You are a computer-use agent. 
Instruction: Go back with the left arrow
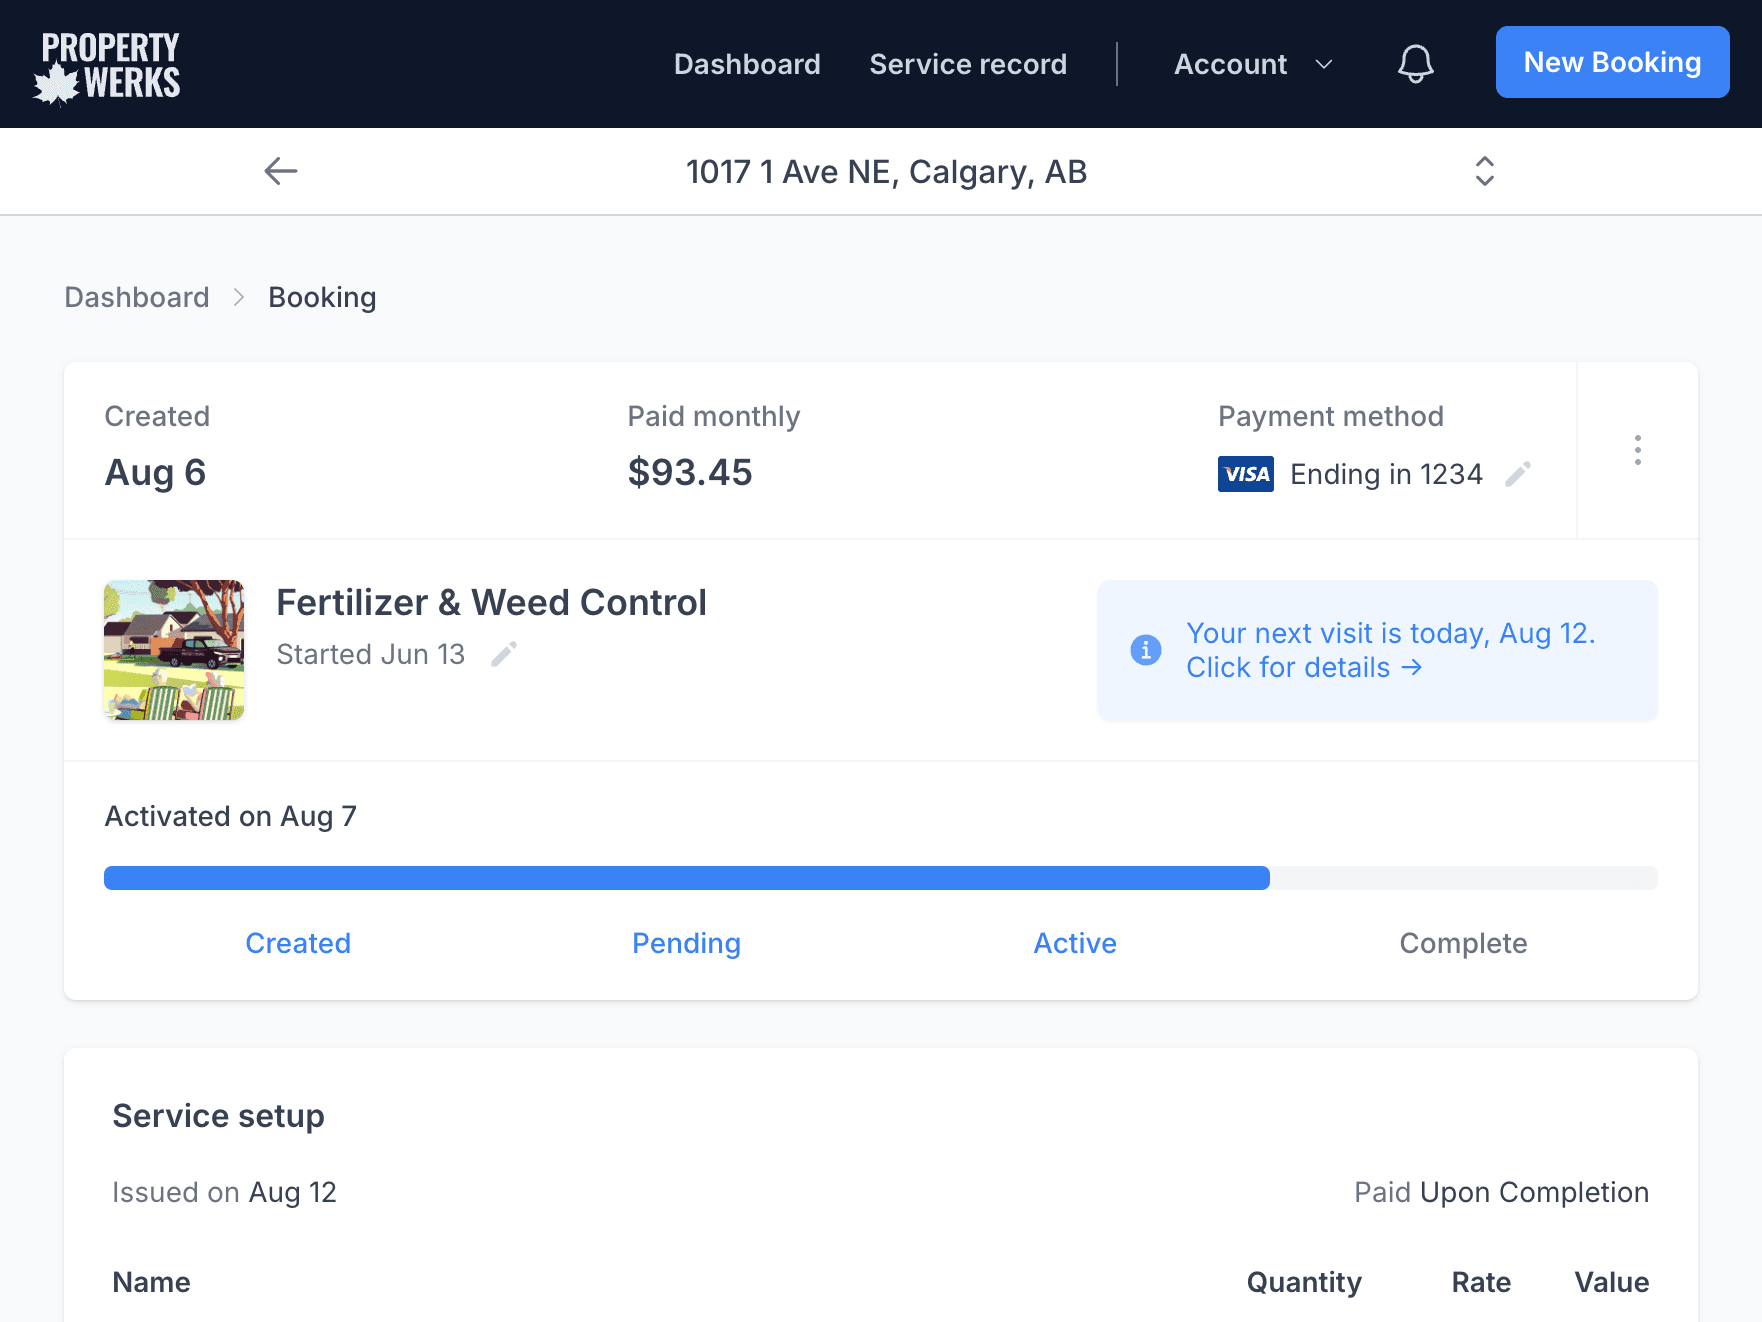tap(281, 171)
